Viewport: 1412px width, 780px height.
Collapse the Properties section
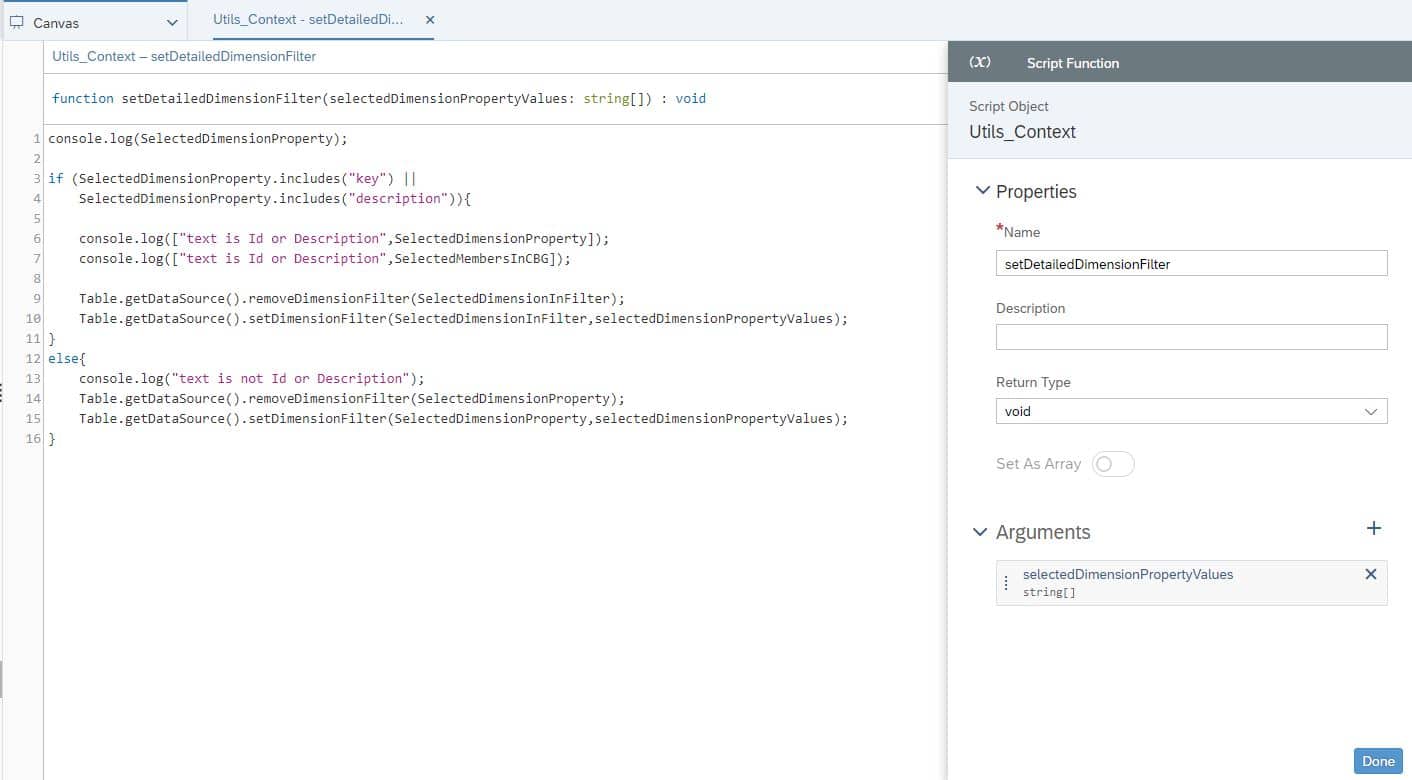[982, 191]
